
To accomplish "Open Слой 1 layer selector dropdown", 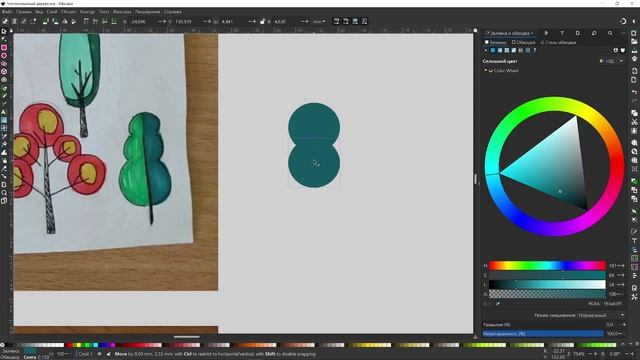I will [85, 354].
